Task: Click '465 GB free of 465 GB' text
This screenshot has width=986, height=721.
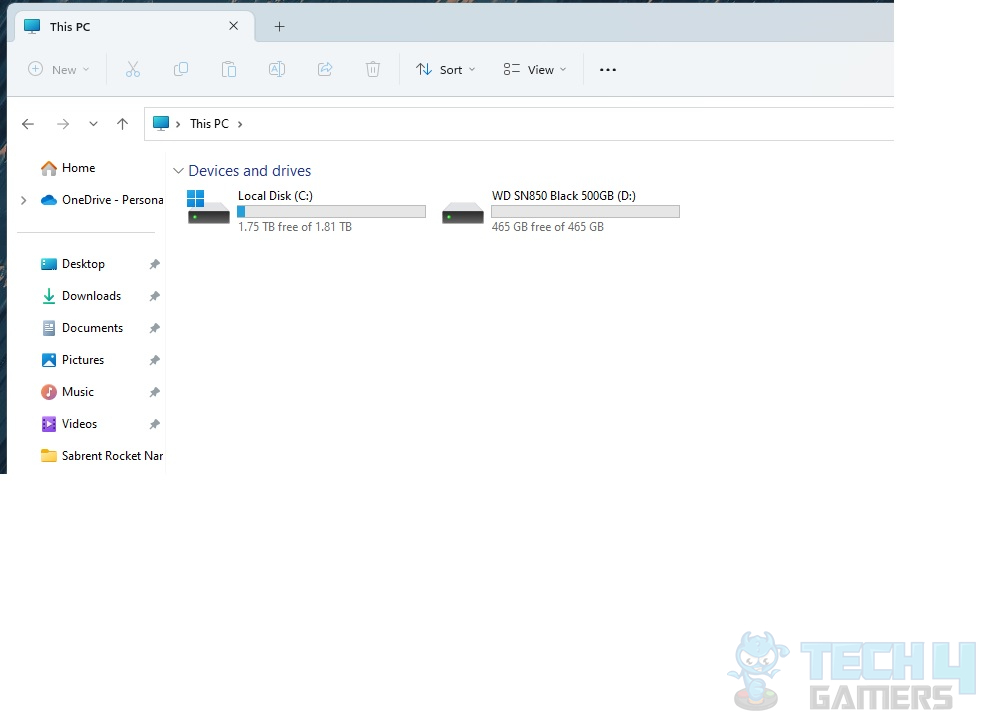Action: [x=548, y=227]
